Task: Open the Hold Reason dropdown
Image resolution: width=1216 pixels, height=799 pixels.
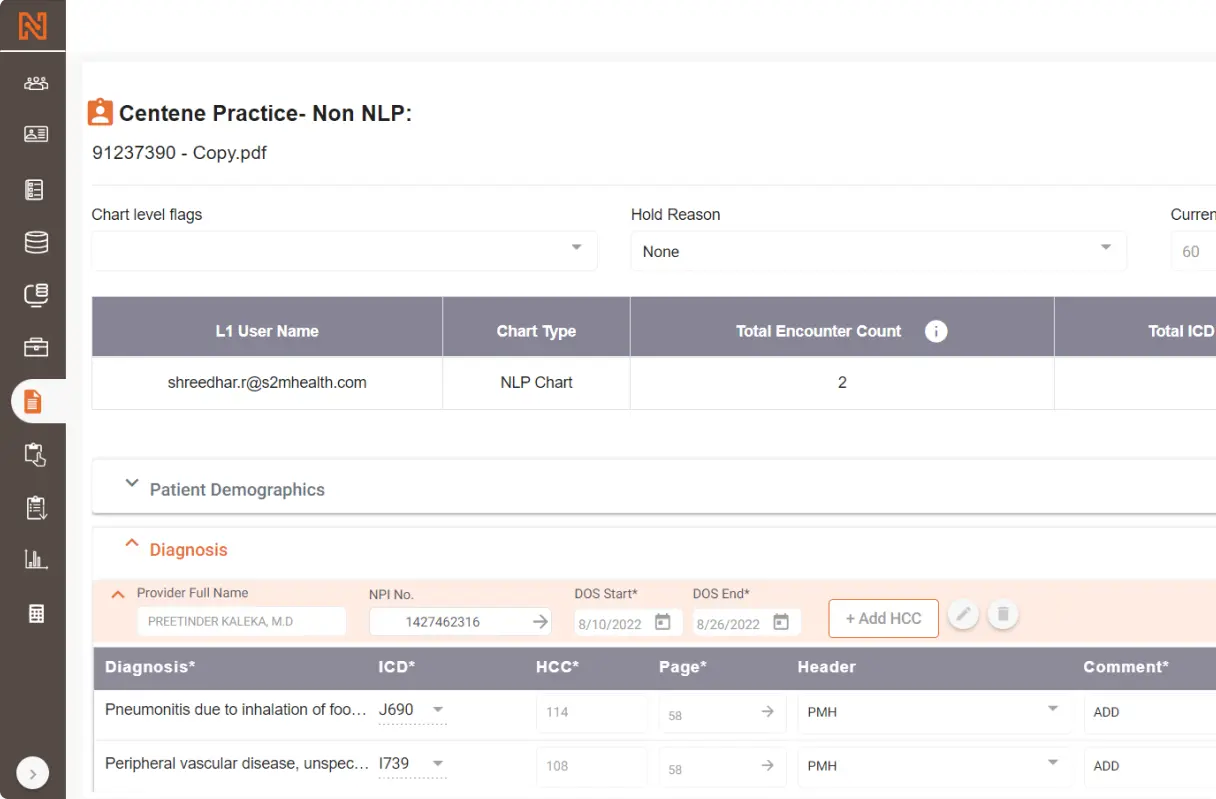Action: 878,251
